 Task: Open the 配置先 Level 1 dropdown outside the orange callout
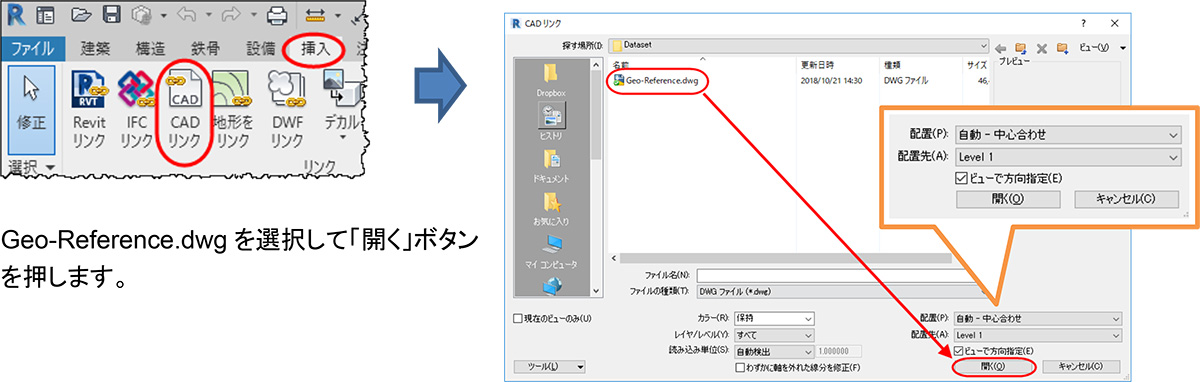[1038, 334]
